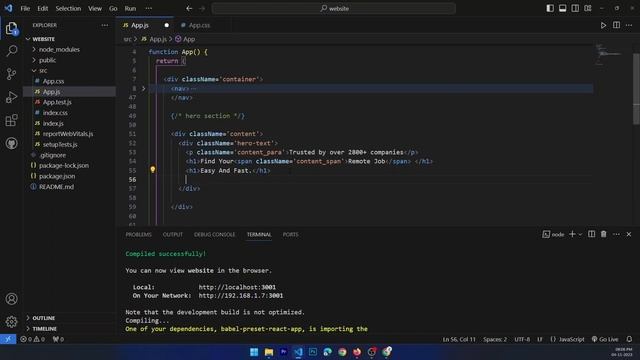Screen dimensions: 640x360
Task: Open the terminal launch profile dropdown
Action: tap(580, 234)
